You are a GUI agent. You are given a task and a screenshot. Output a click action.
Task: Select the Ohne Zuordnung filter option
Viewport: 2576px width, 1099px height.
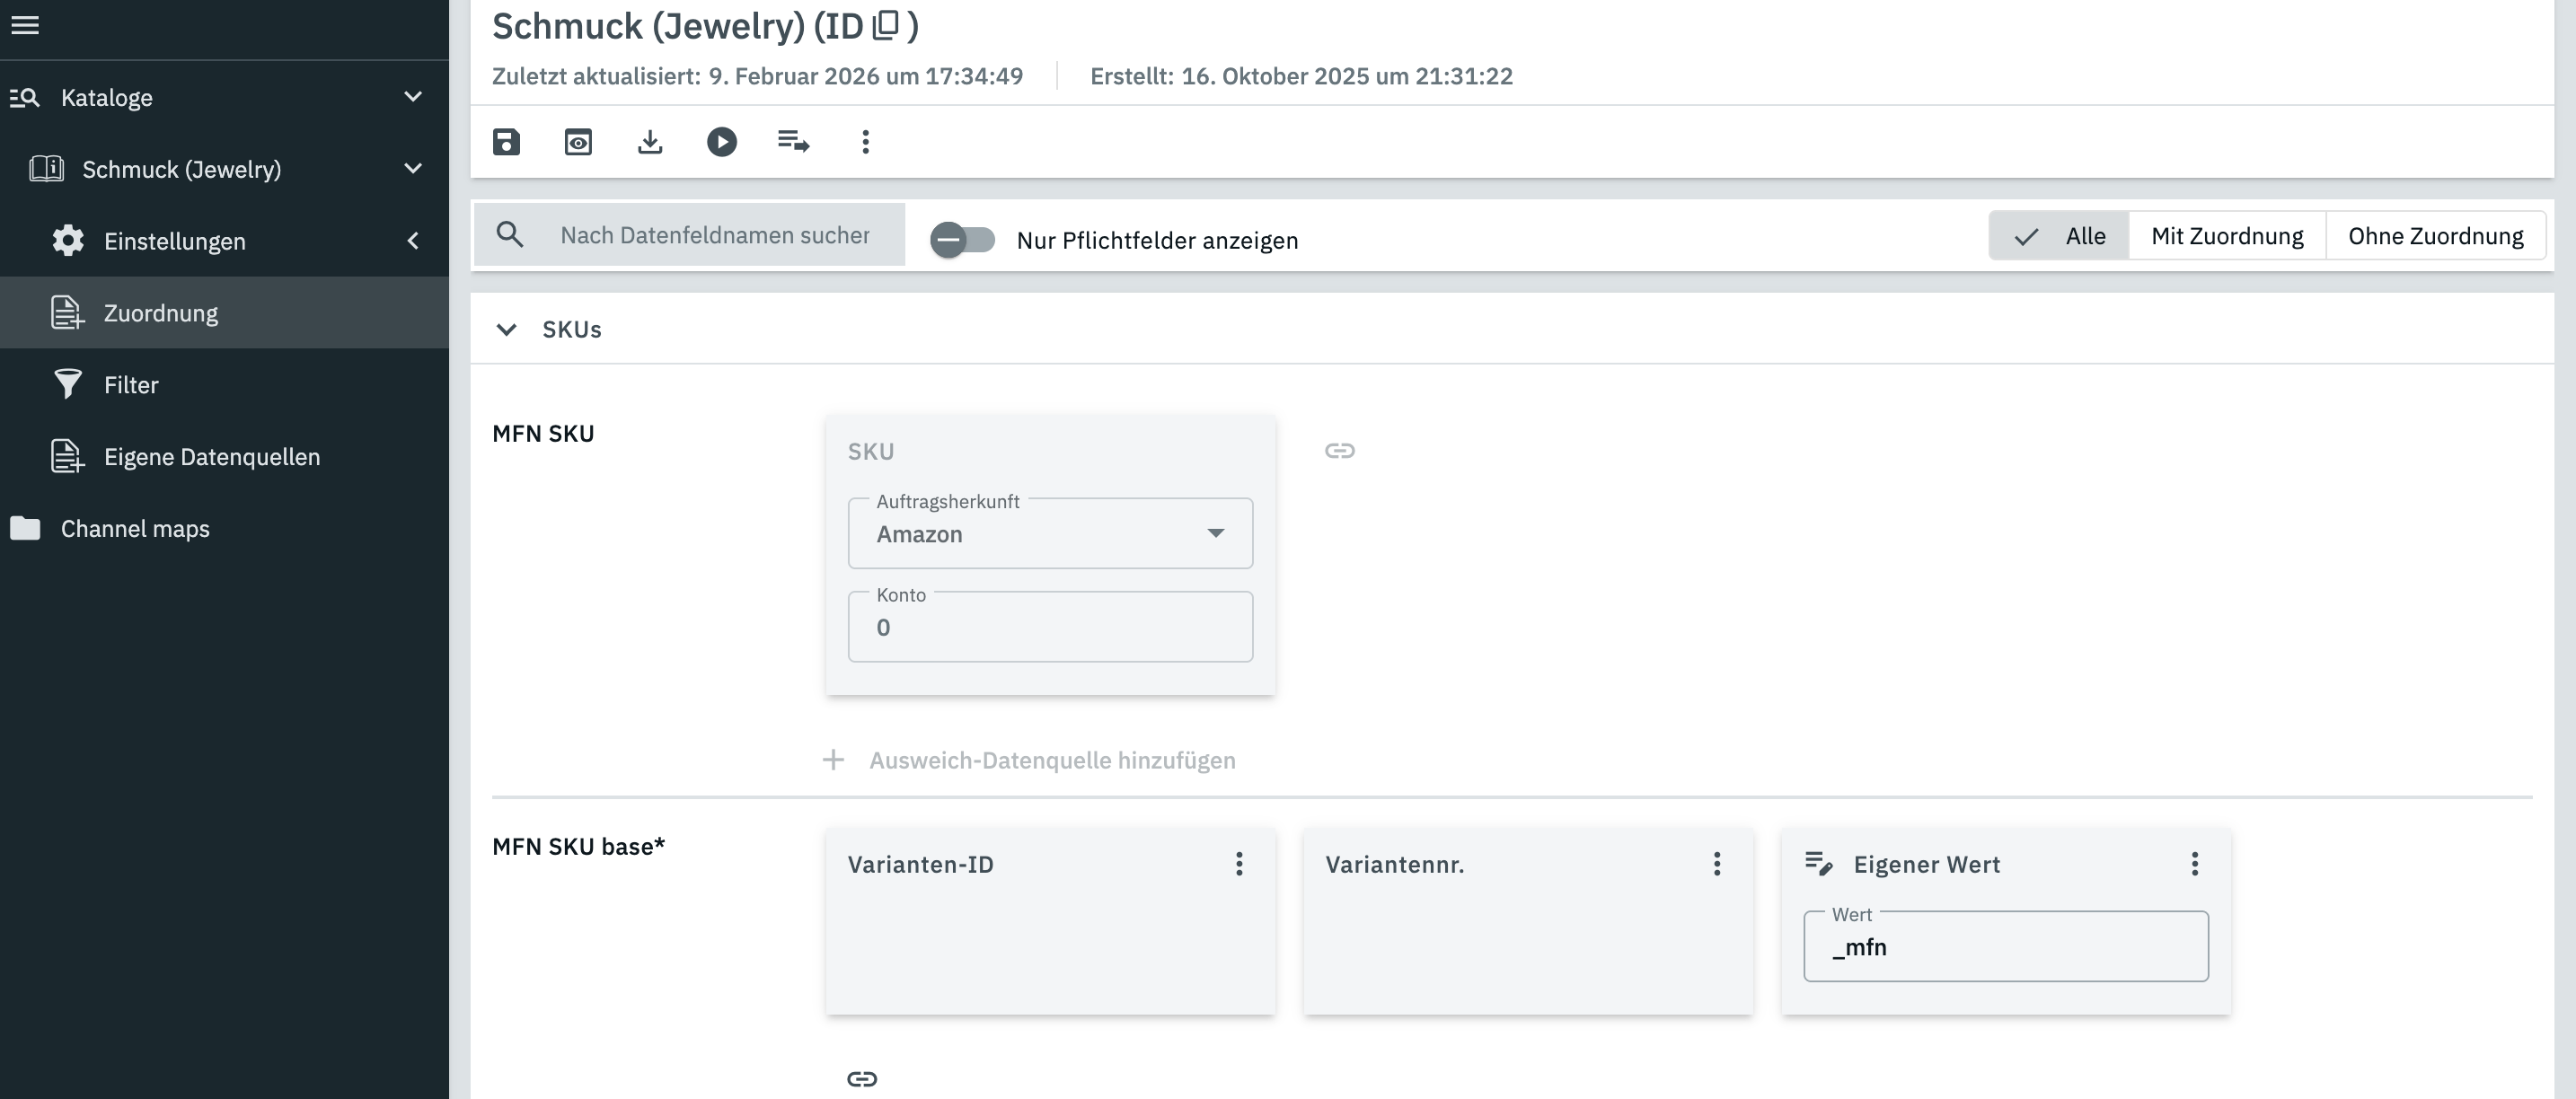2434,236
